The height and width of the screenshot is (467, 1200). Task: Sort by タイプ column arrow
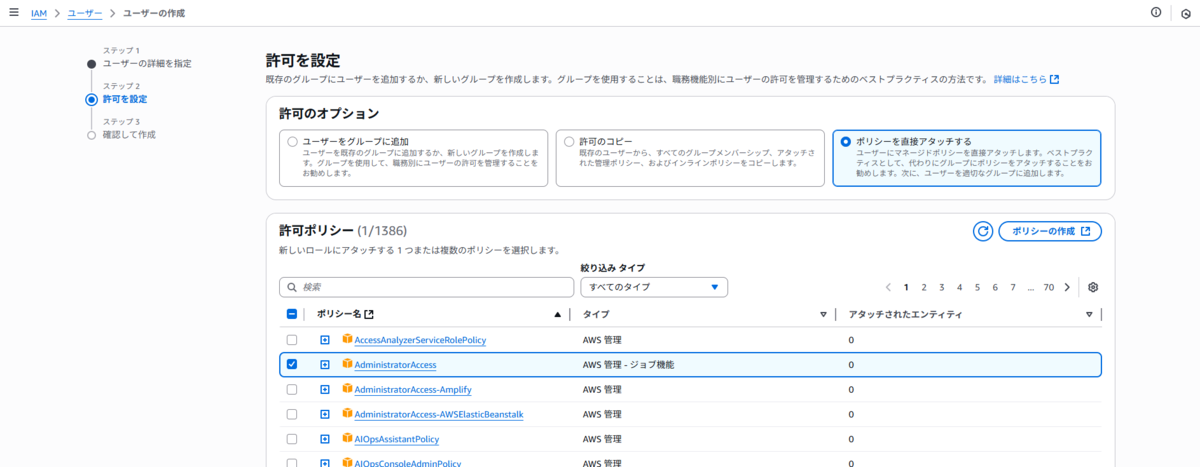click(823, 314)
